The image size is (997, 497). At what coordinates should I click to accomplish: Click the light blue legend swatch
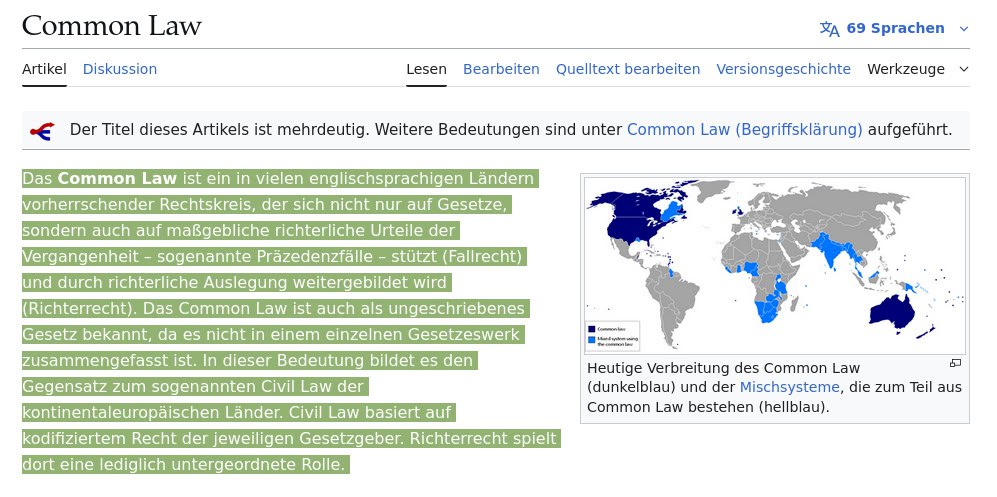pos(591,339)
